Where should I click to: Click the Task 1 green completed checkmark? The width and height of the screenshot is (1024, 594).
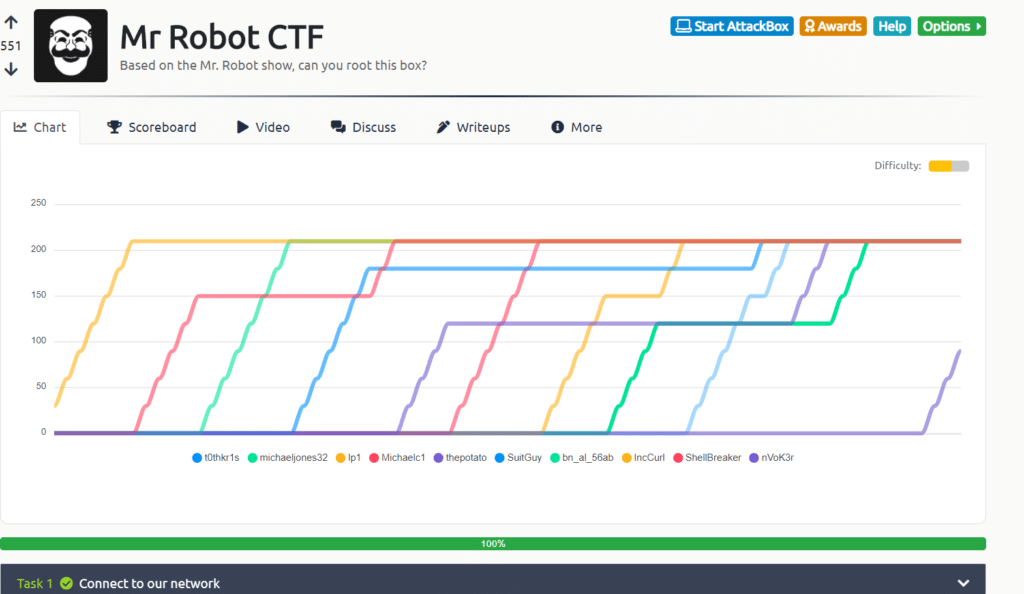67,583
